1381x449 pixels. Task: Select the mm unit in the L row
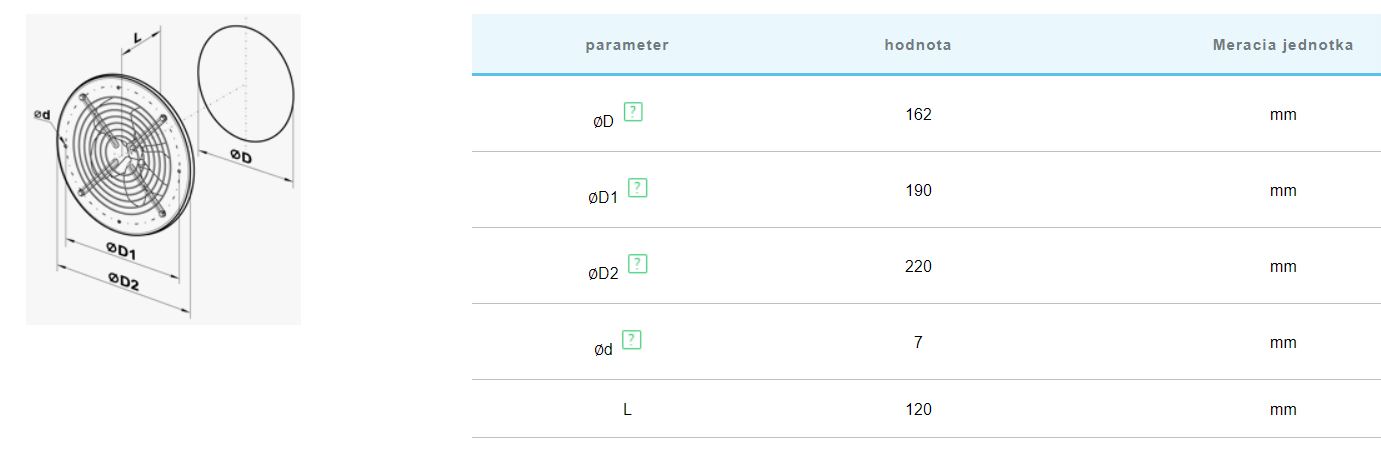pyautogui.click(x=1282, y=409)
